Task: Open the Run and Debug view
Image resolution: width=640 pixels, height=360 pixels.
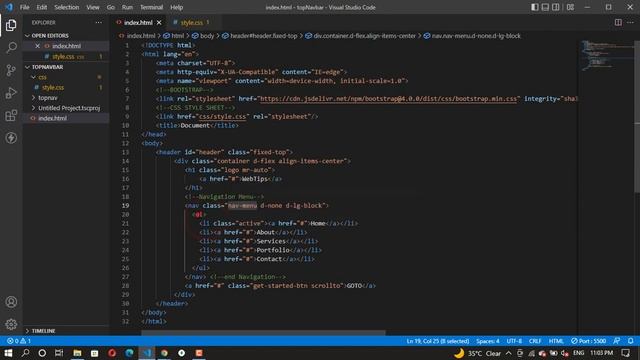Action: click(11, 93)
